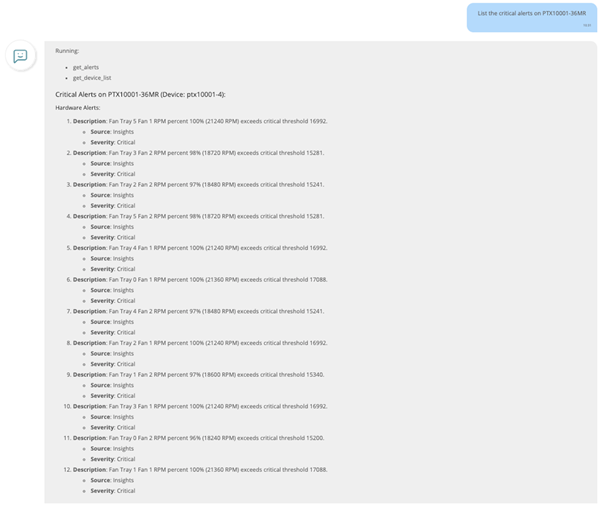Image resolution: width=600 pixels, height=507 pixels.
Task: Select the Critical Alerts on PTX10001-36MR heading
Action: 140,95
